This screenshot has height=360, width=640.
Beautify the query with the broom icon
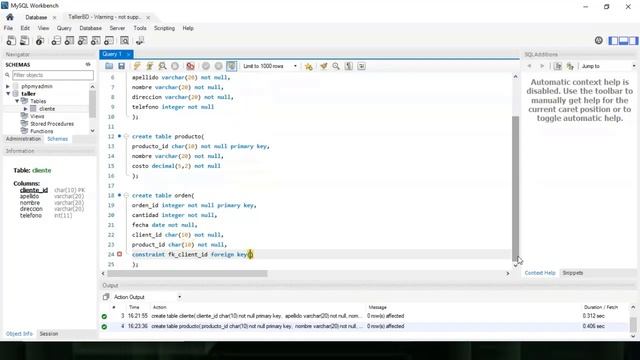[x=324, y=66]
